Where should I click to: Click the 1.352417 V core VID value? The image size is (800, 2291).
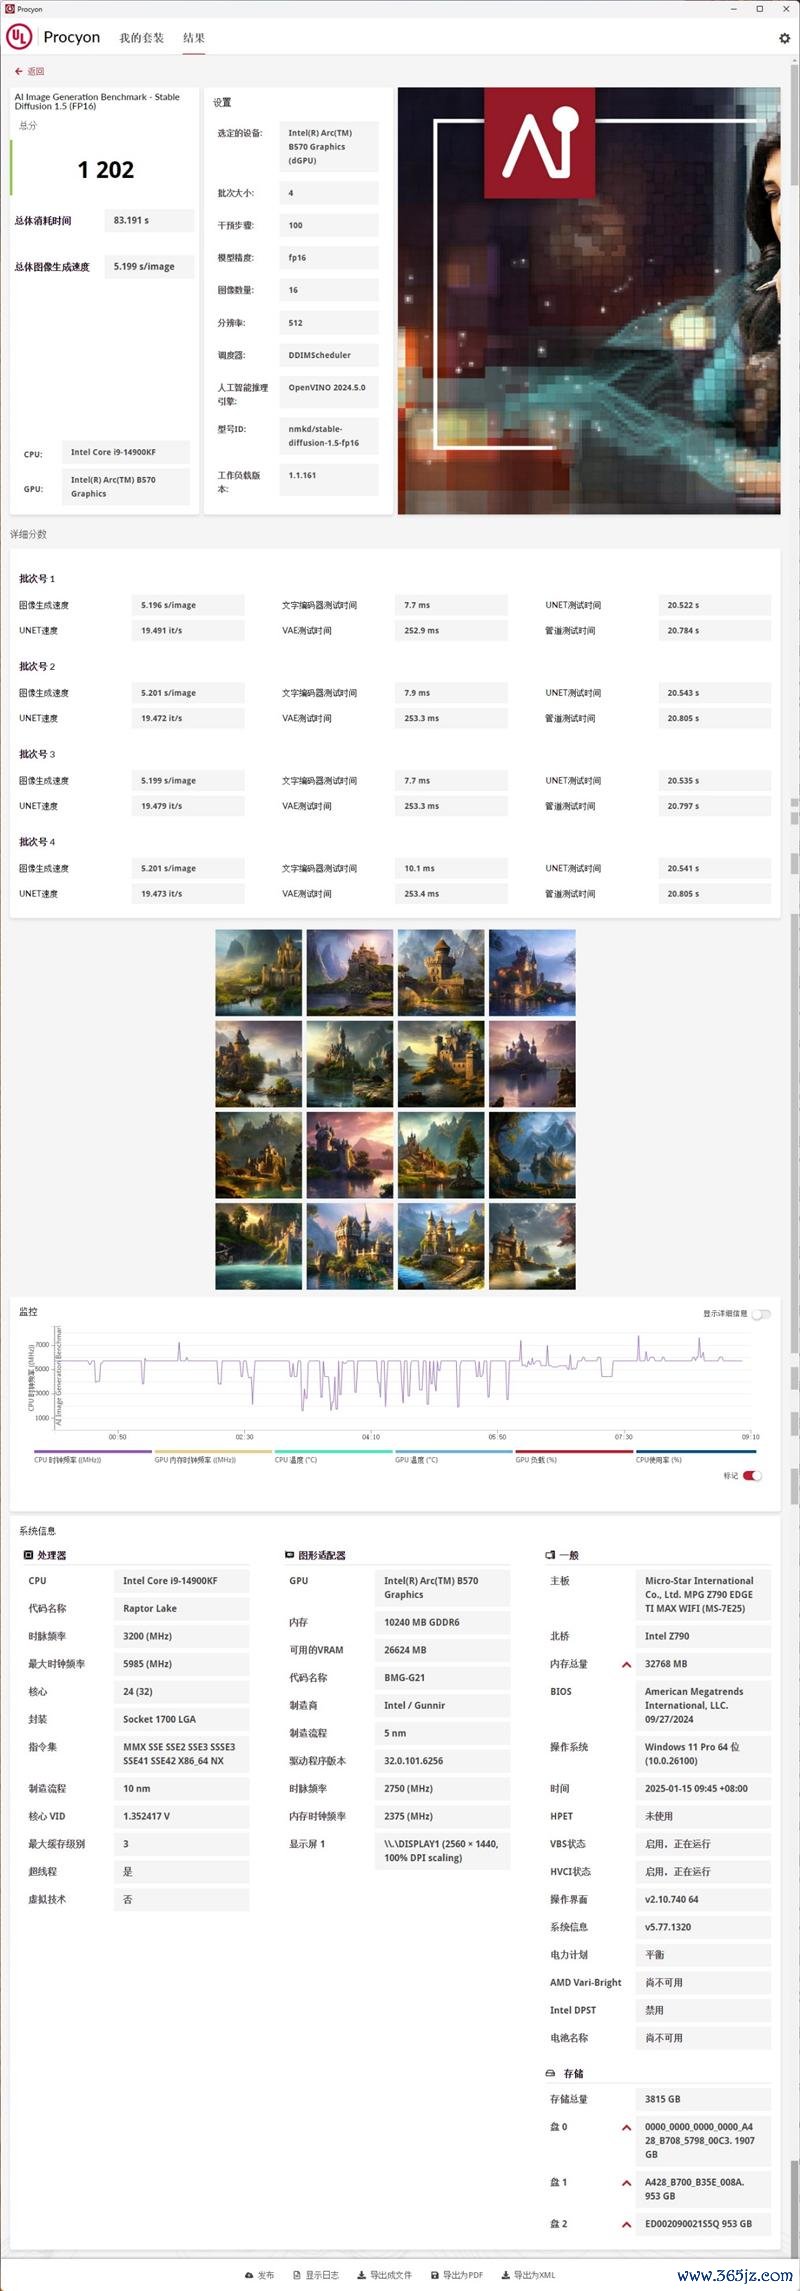181,1816
